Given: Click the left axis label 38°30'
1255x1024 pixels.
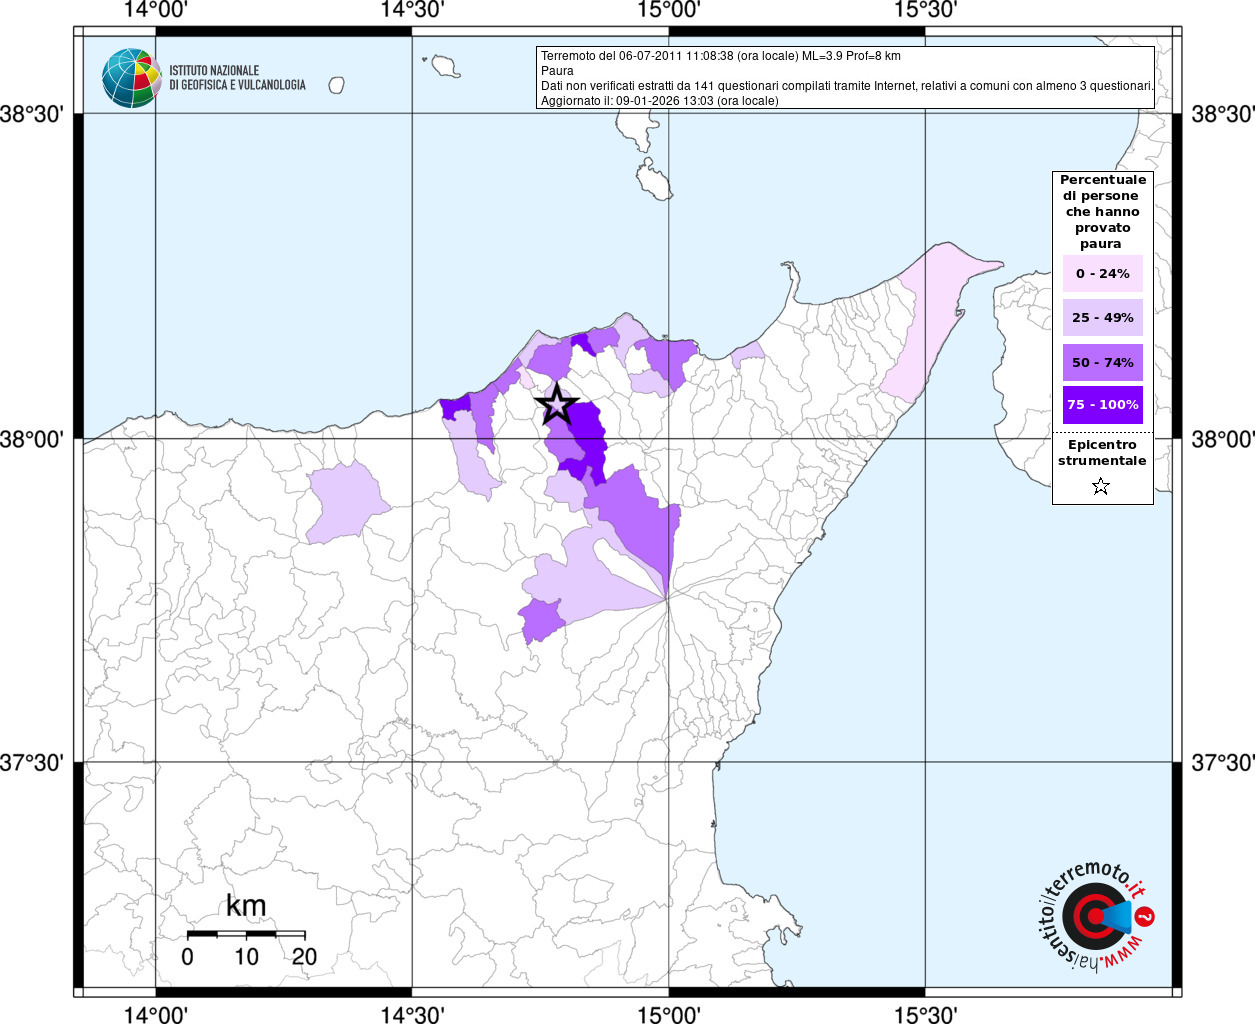Looking at the screenshot, I should 32,114.
